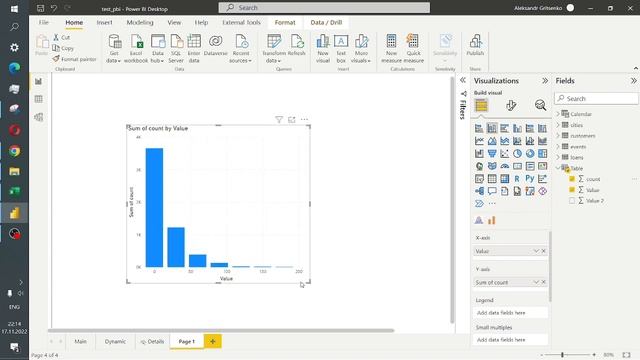The width and height of the screenshot is (640, 360).
Task: Open the Sum of count field dropdown
Action: coord(536,282)
